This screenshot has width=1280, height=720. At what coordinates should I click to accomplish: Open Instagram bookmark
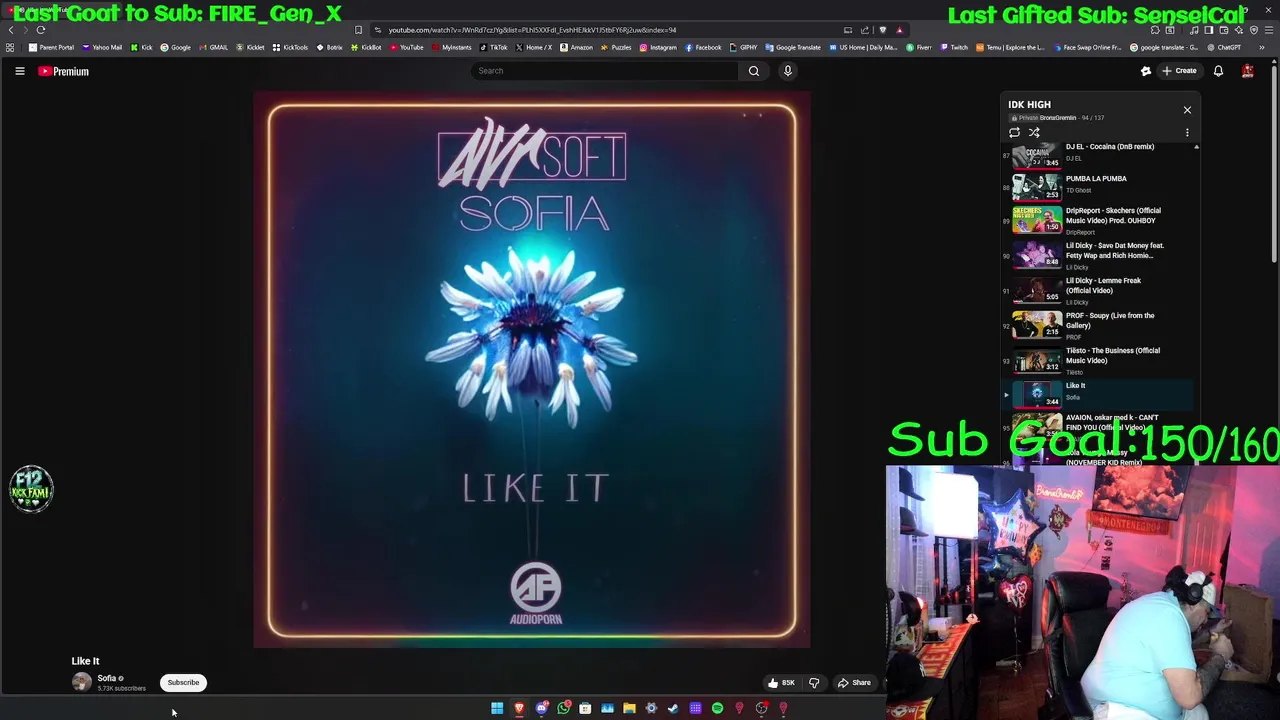click(x=658, y=47)
